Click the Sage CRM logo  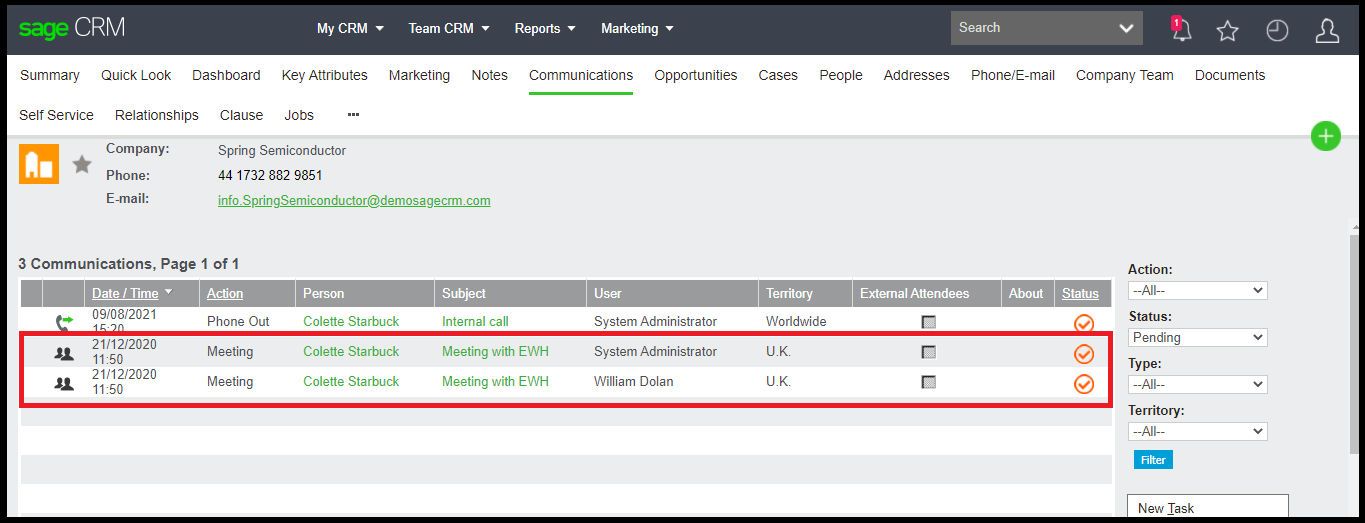pyautogui.click(x=72, y=28)
